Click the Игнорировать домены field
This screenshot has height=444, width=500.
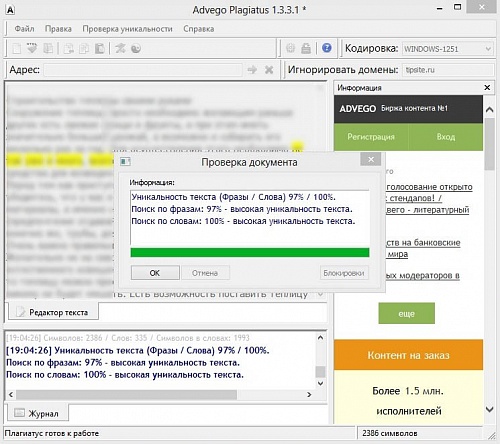[447, 70]
